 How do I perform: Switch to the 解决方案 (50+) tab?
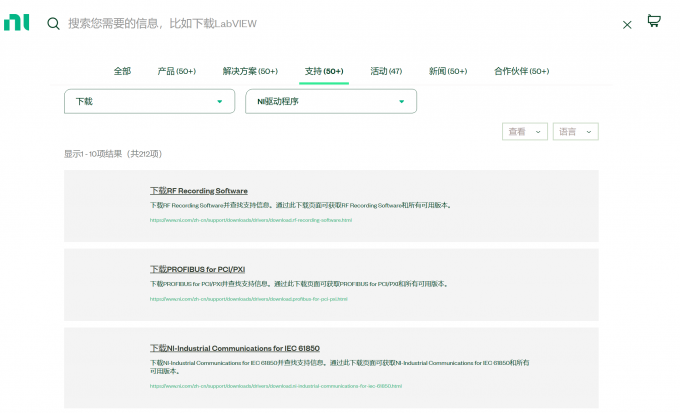(x=250, y=71)
